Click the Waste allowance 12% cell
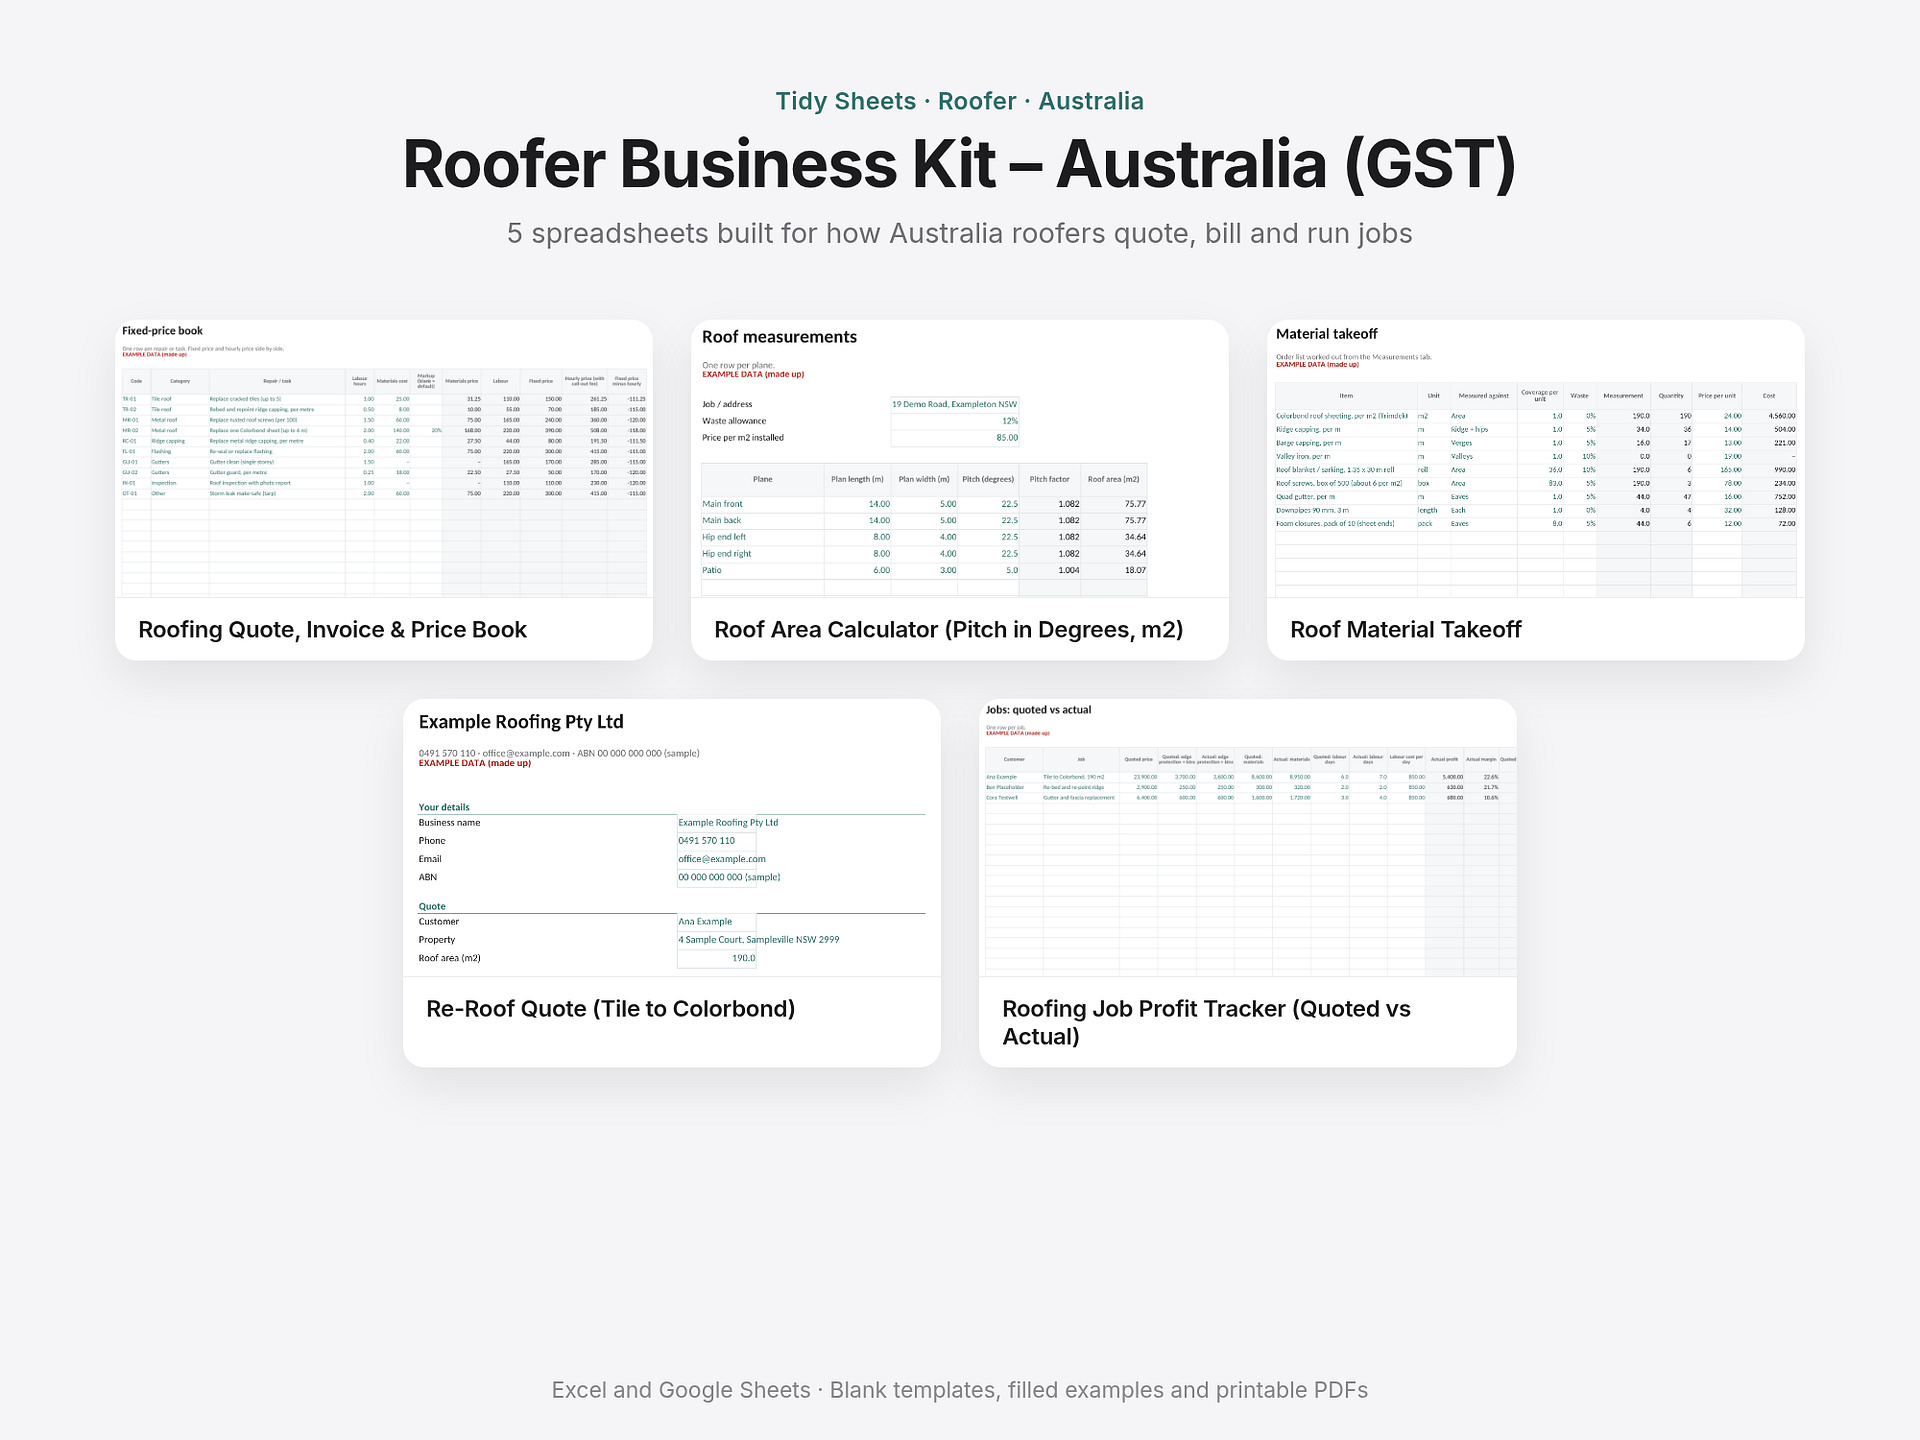This screenshot has width=1920, height=1440. (x=955, y=421)
